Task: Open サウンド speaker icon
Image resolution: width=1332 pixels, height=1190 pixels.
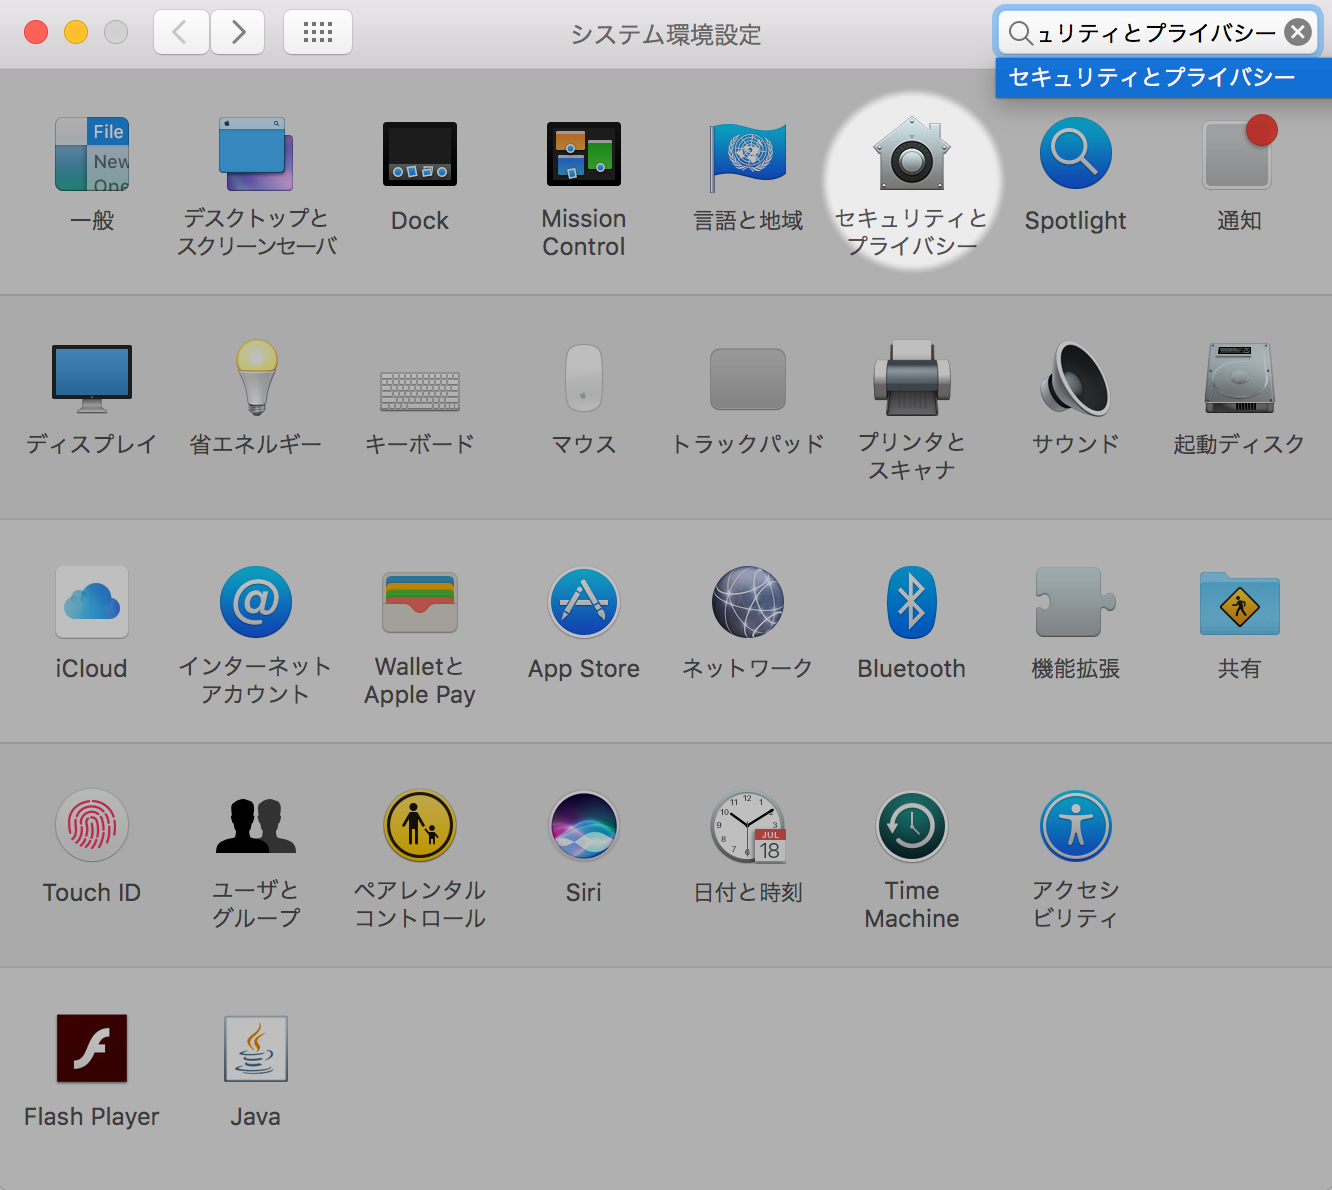Action: [1076, 378]
